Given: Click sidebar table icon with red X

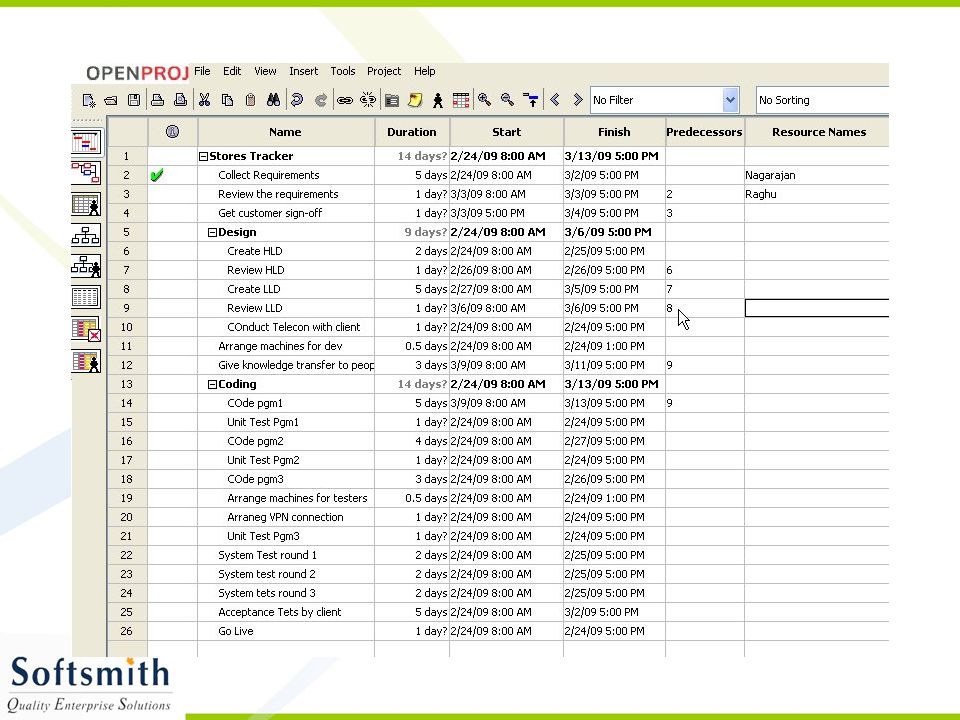Looking at the screenshot, I should 86,329.
